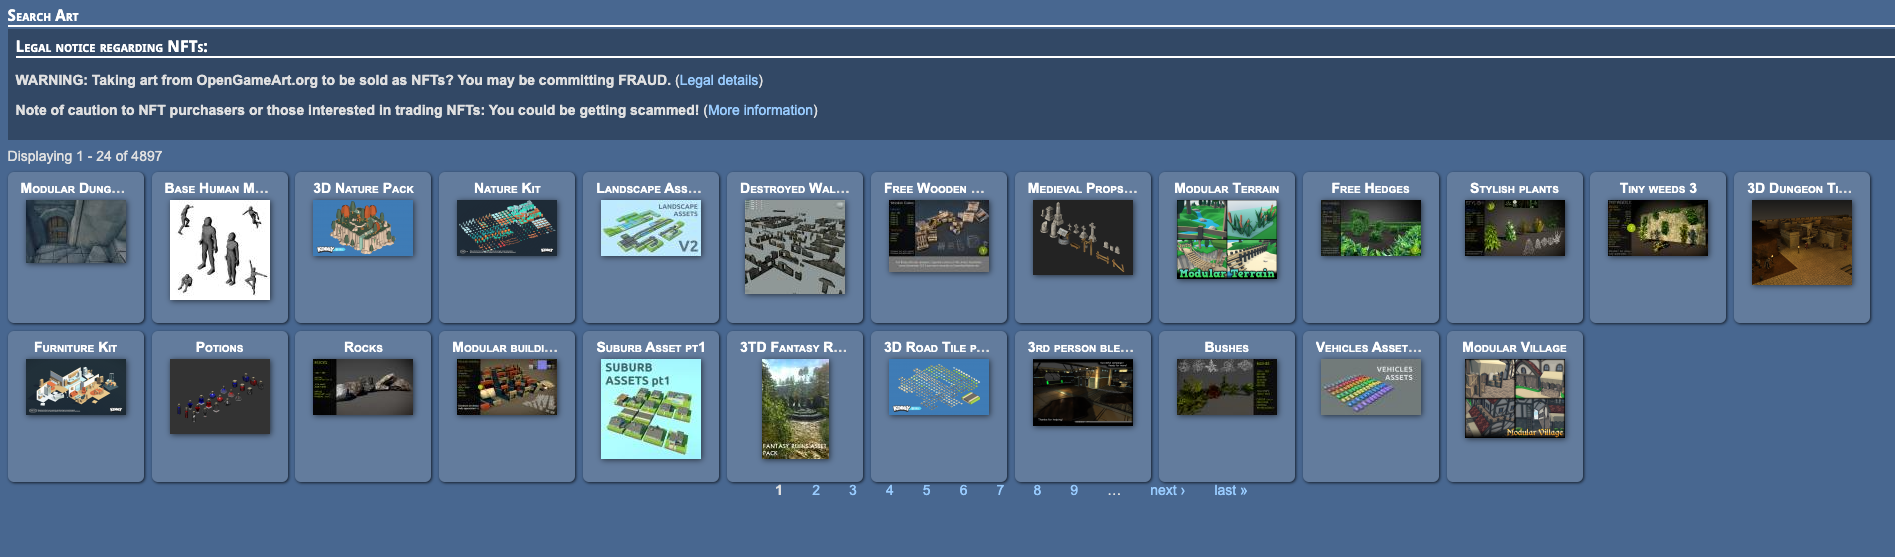Go to page 9 of results
Screen dimensions: 1895x557
(x=1074, y=490)
